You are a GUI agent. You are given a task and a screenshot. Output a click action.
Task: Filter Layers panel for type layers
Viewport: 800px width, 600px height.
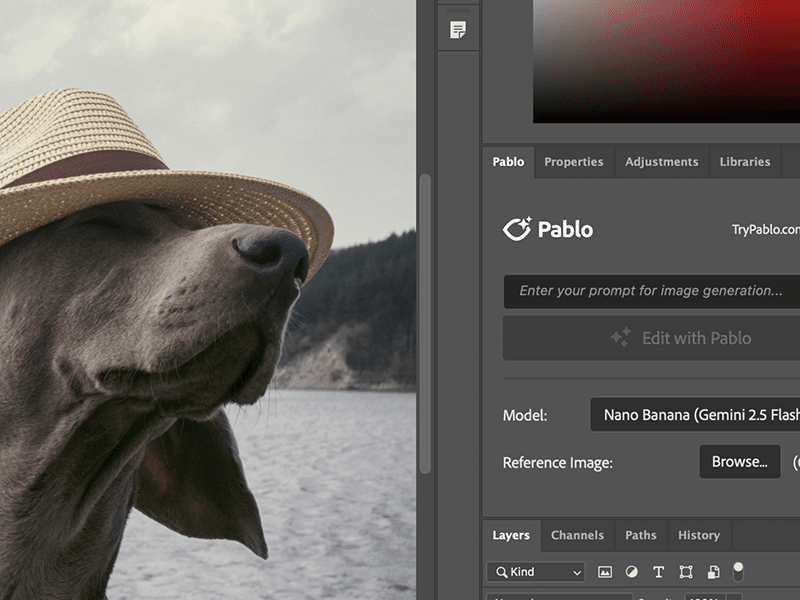(659, 572)
